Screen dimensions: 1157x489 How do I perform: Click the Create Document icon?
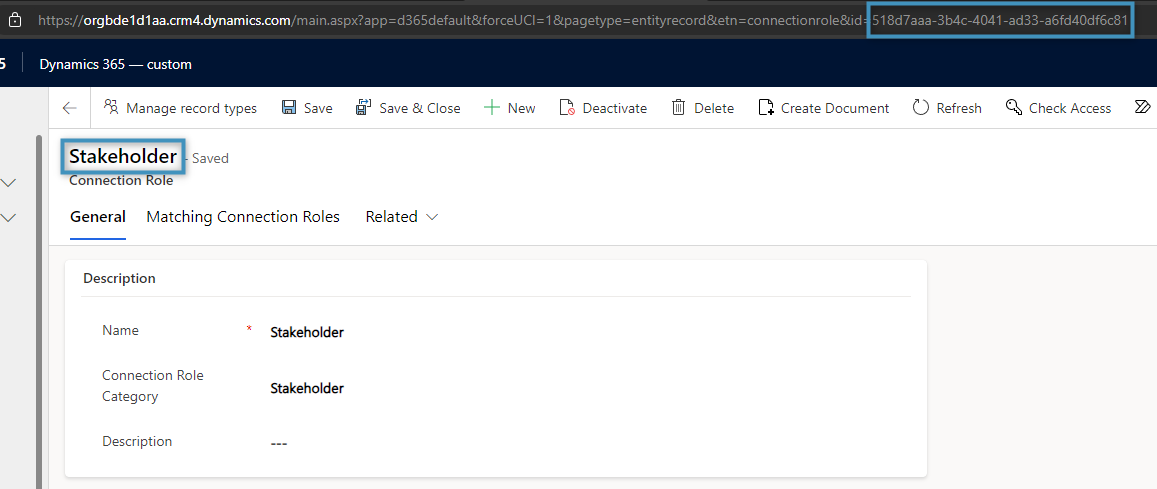766,108
